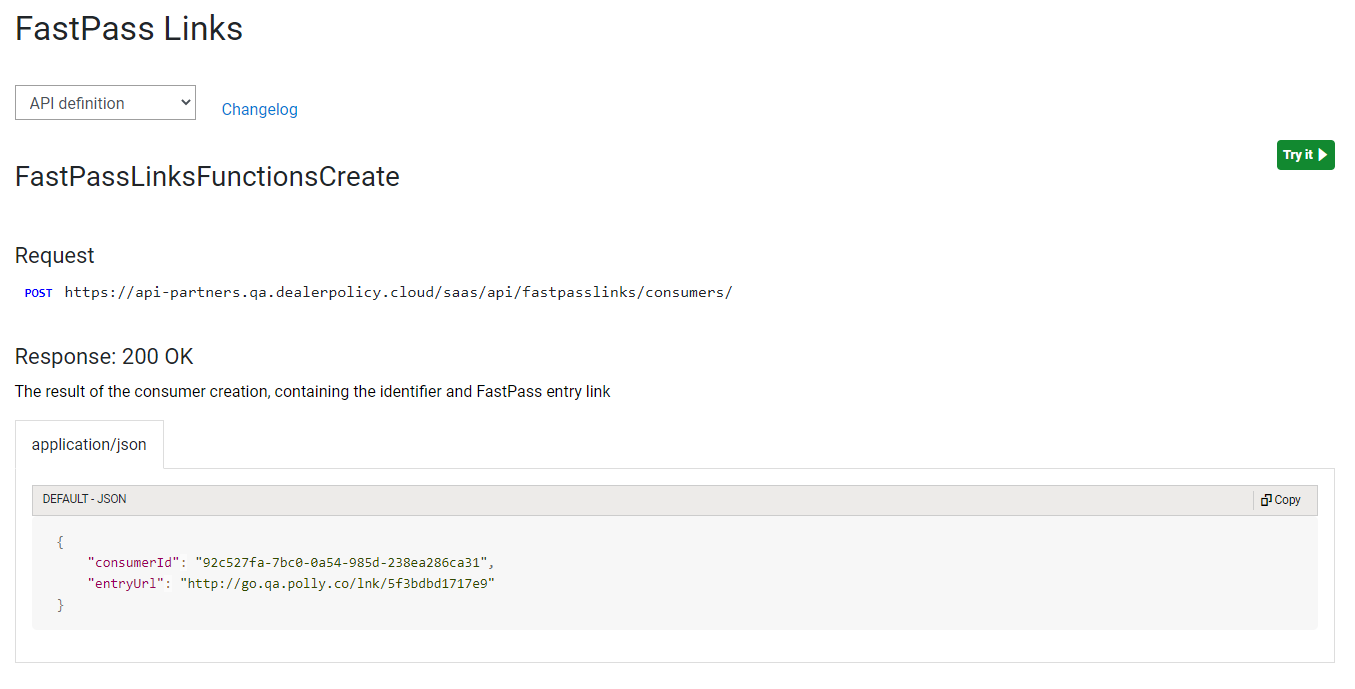Switch to the application/json tab
Viewport: 1355px width, 689px height.
pyautogui.click(x=89, y=444)
